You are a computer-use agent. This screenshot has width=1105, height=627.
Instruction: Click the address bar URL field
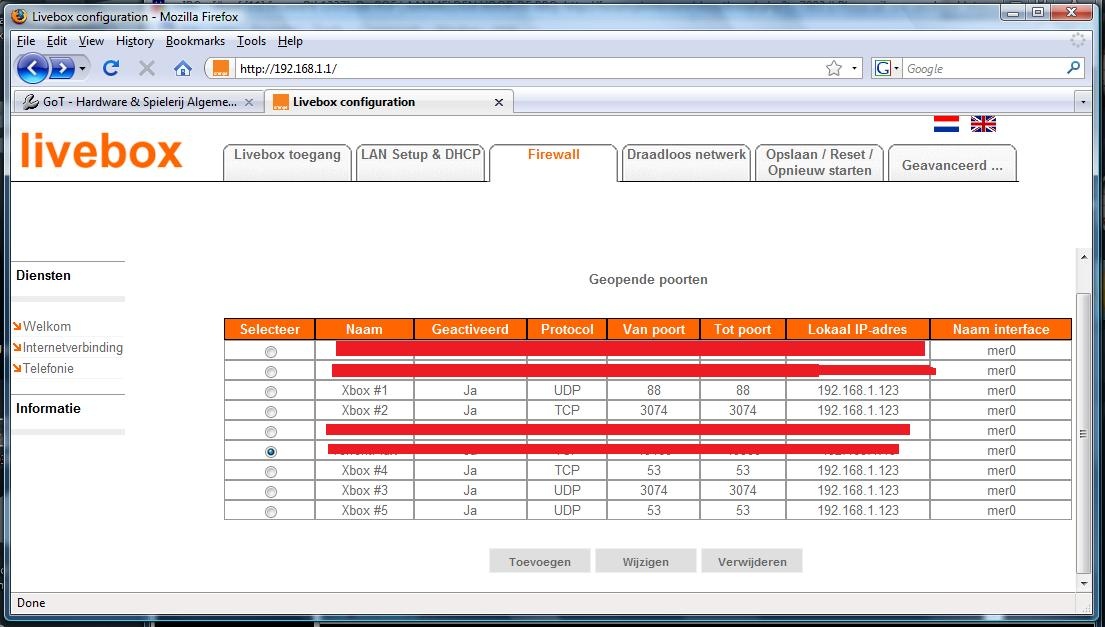click(529, 68)
